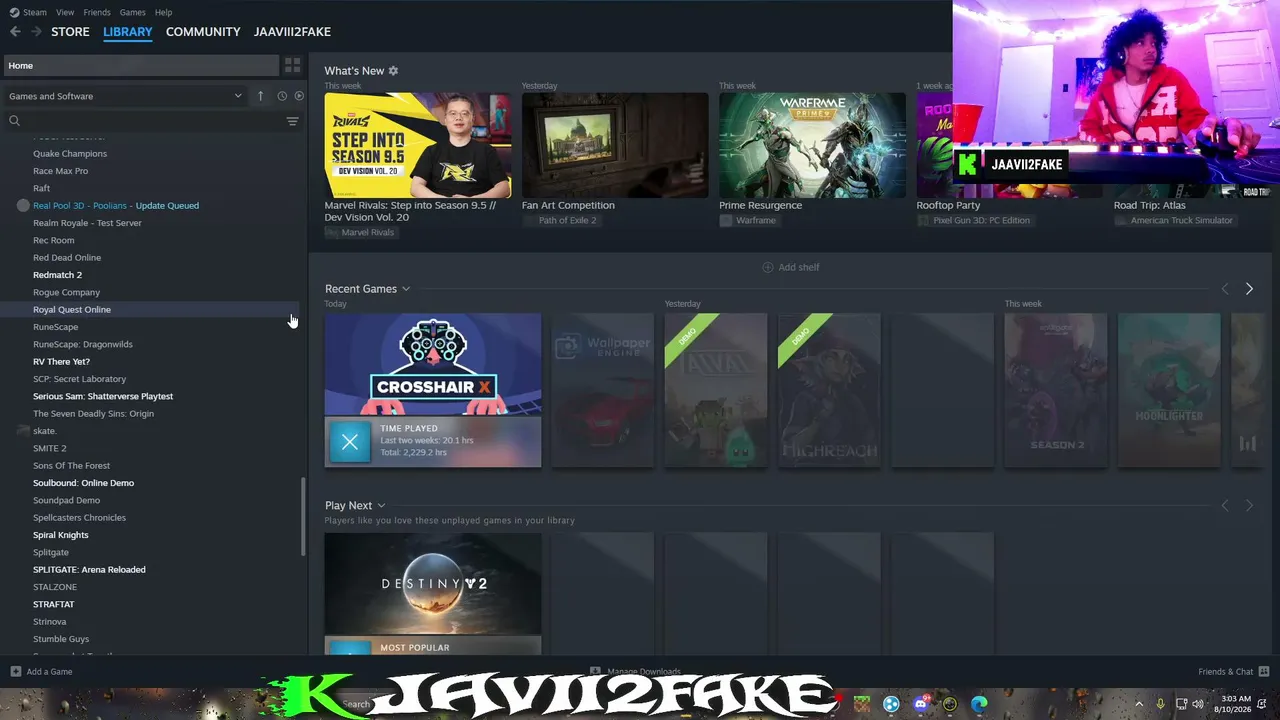Screen dimensions: 1280x720
Task: Click the Add shelf button
Action: click(791, 267)
